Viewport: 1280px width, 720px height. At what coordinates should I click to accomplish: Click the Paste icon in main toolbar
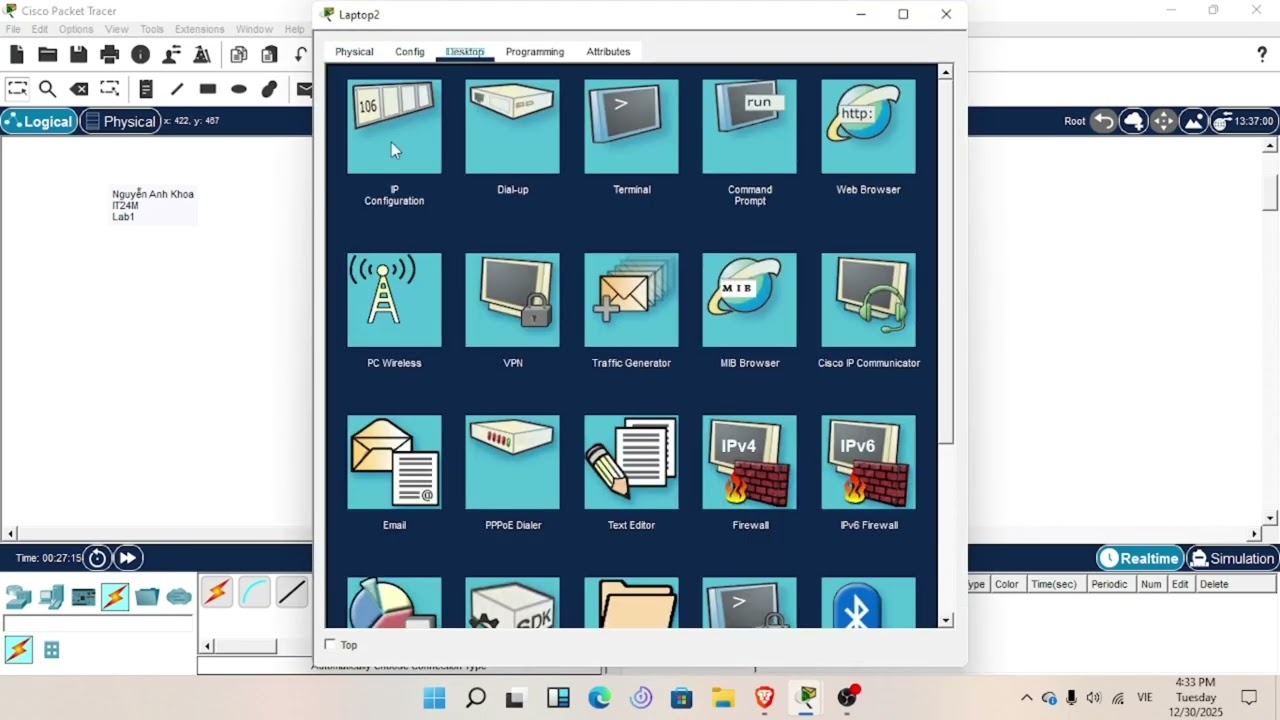[x=269, y=55]
